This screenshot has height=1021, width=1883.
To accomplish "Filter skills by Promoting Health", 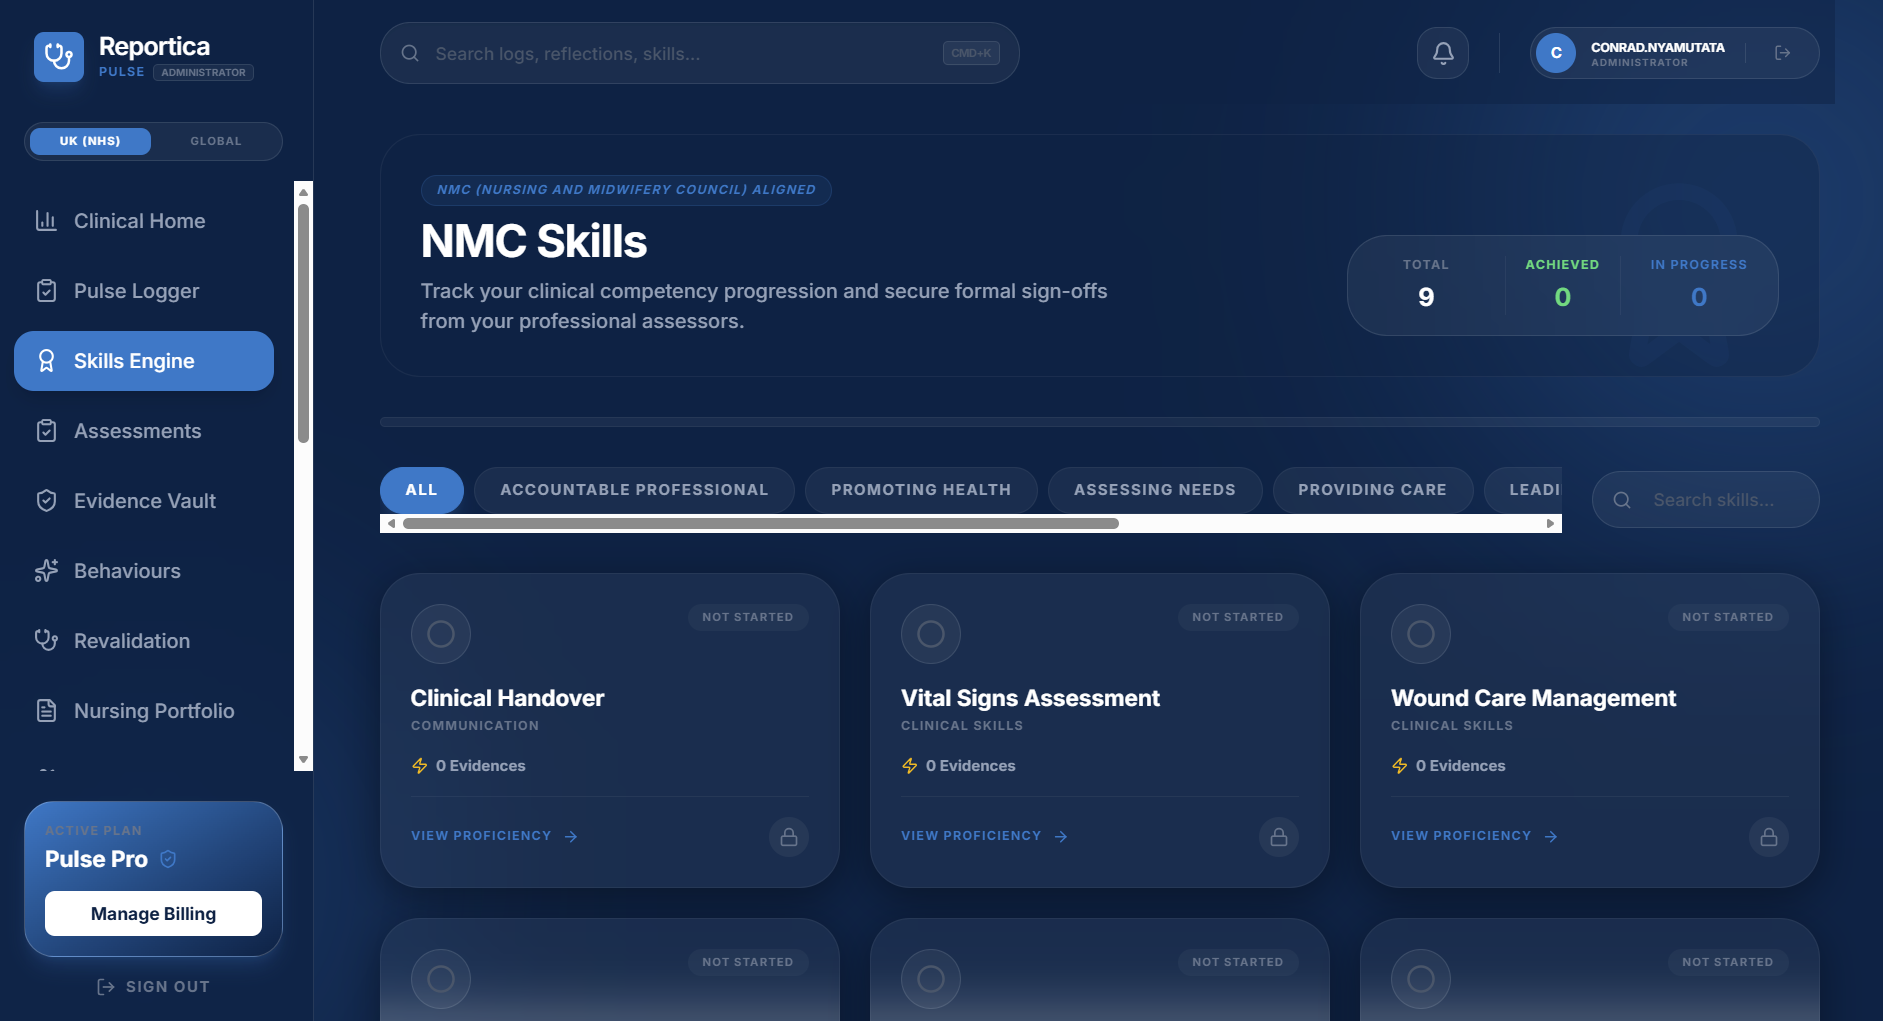I will tap(921, 490).
